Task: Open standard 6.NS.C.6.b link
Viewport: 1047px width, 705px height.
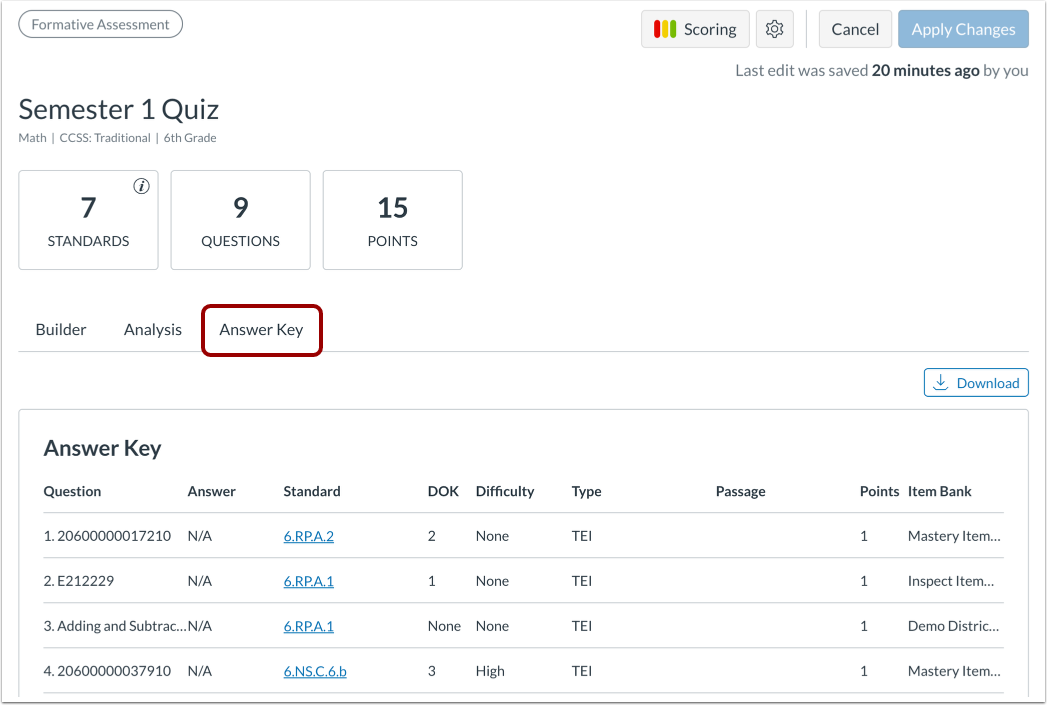Action: click(314, 670)
